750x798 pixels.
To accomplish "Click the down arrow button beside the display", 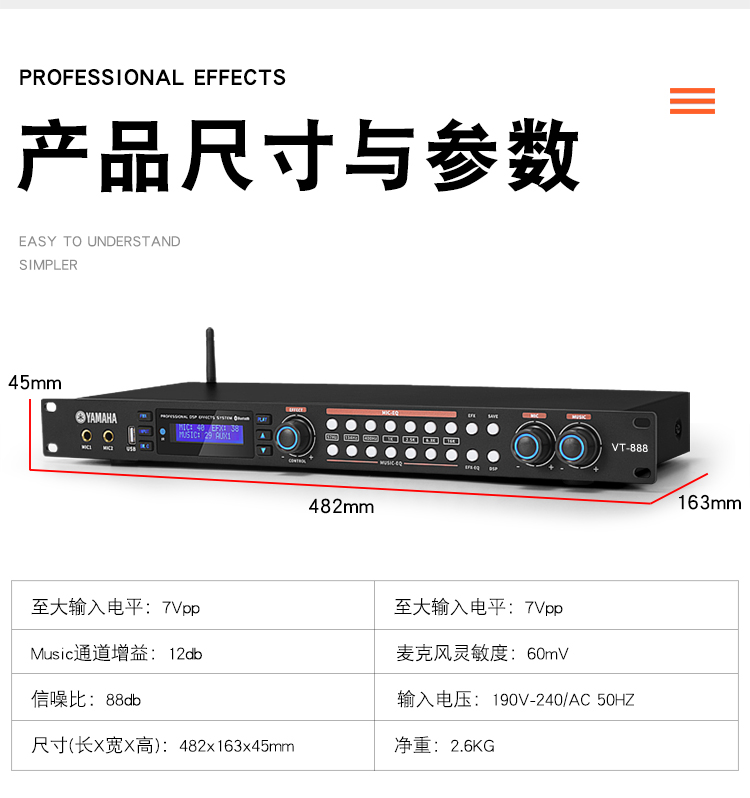I will pyautogui.click(x=263, y=450).
